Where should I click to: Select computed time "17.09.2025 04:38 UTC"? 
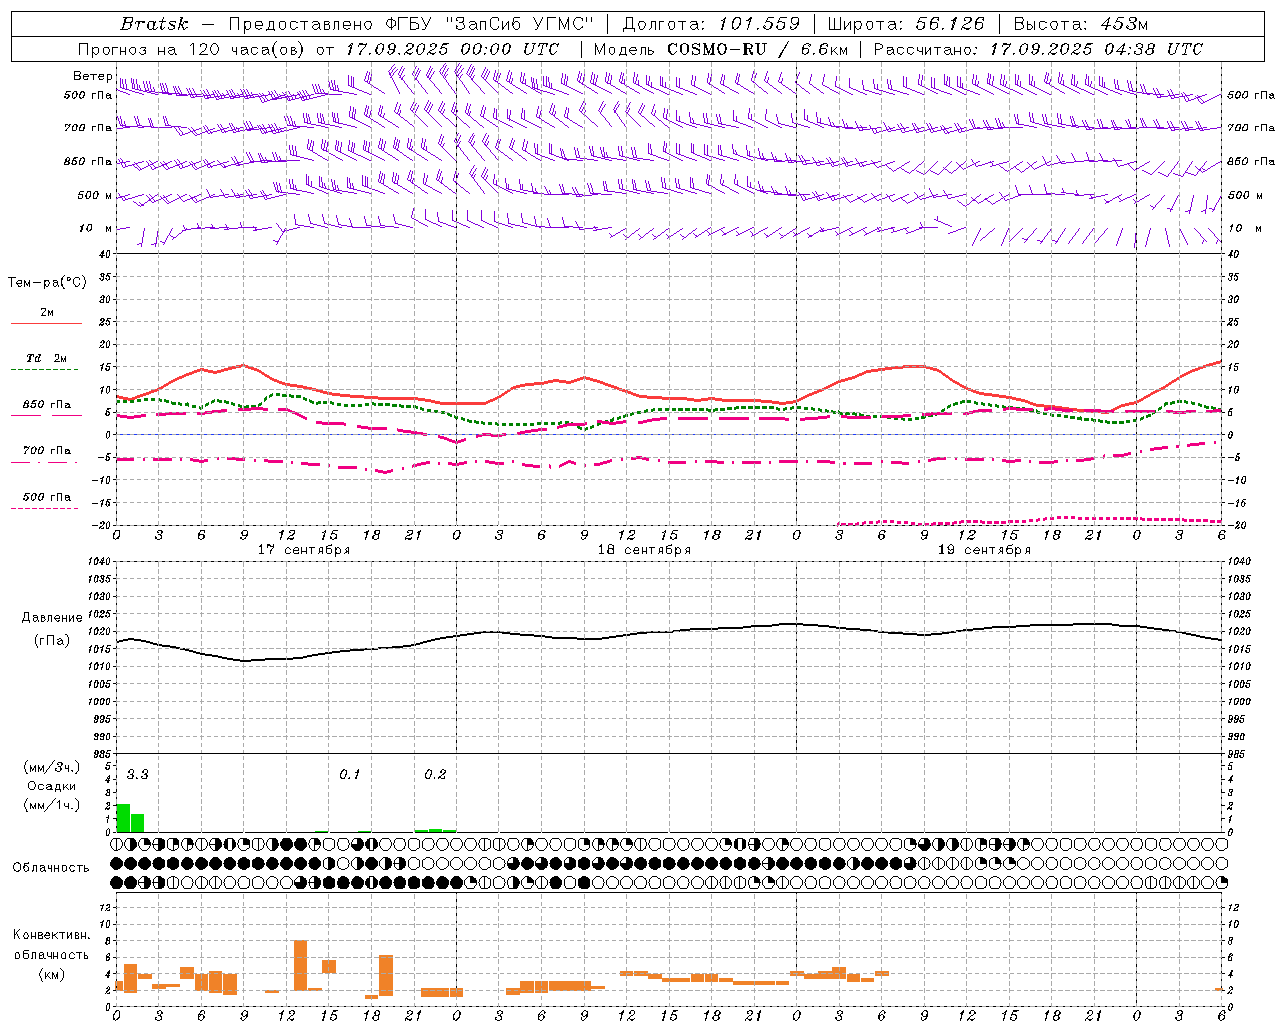1096,49
